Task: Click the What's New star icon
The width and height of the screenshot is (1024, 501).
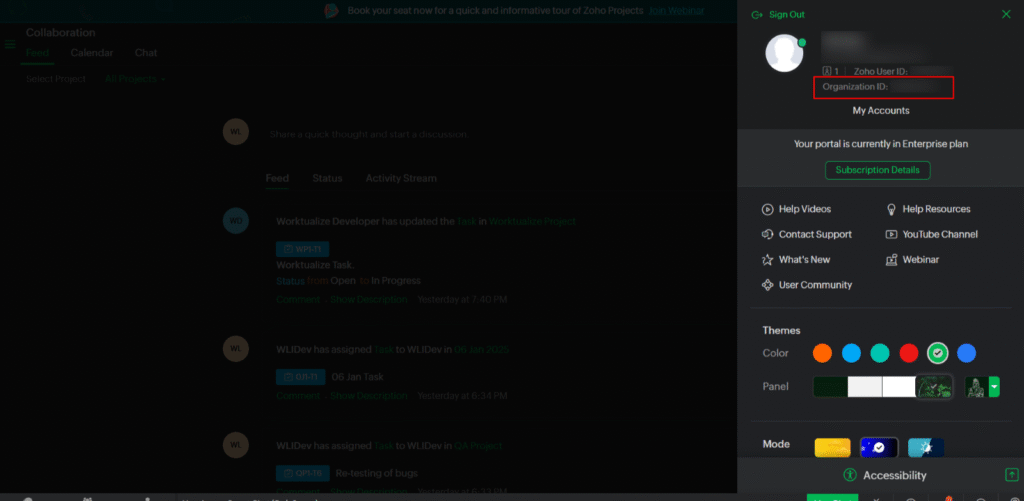Action: tap(768, 260)
